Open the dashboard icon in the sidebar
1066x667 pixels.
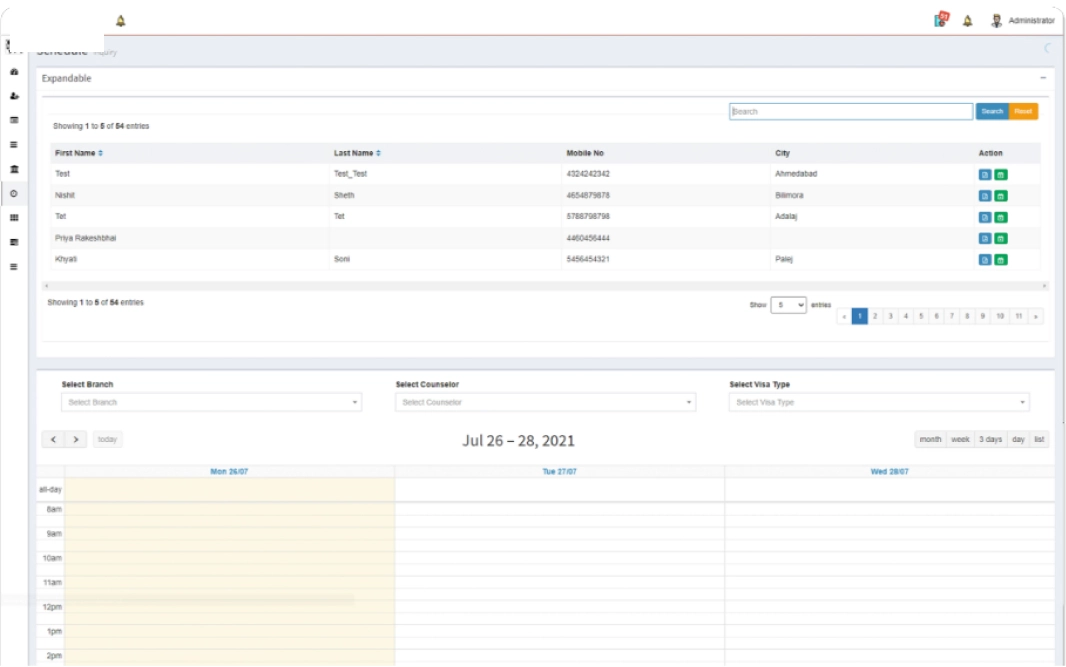point(14,72)
